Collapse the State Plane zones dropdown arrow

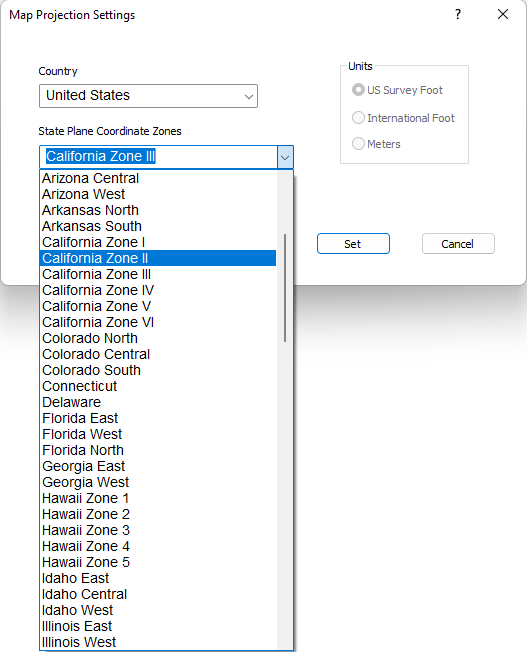pyautogui.click(x=285, y=157)
